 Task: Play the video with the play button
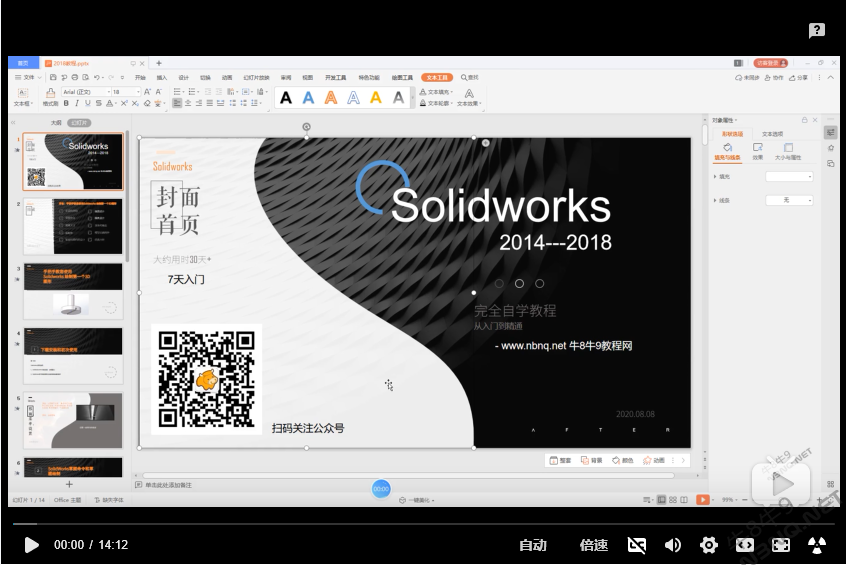[x=31, y=545]
